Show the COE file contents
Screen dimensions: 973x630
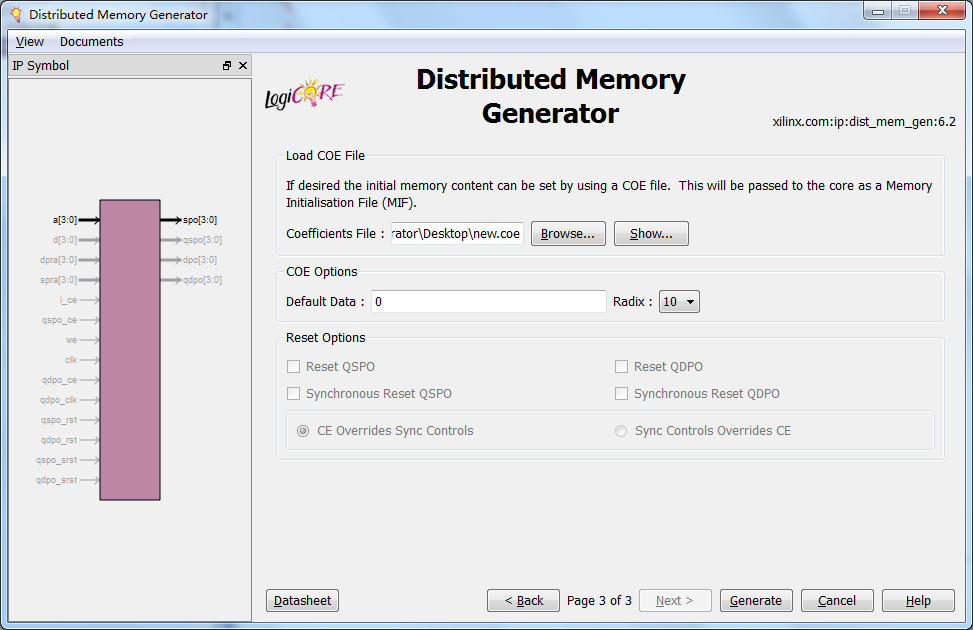[x=651, y=233]
